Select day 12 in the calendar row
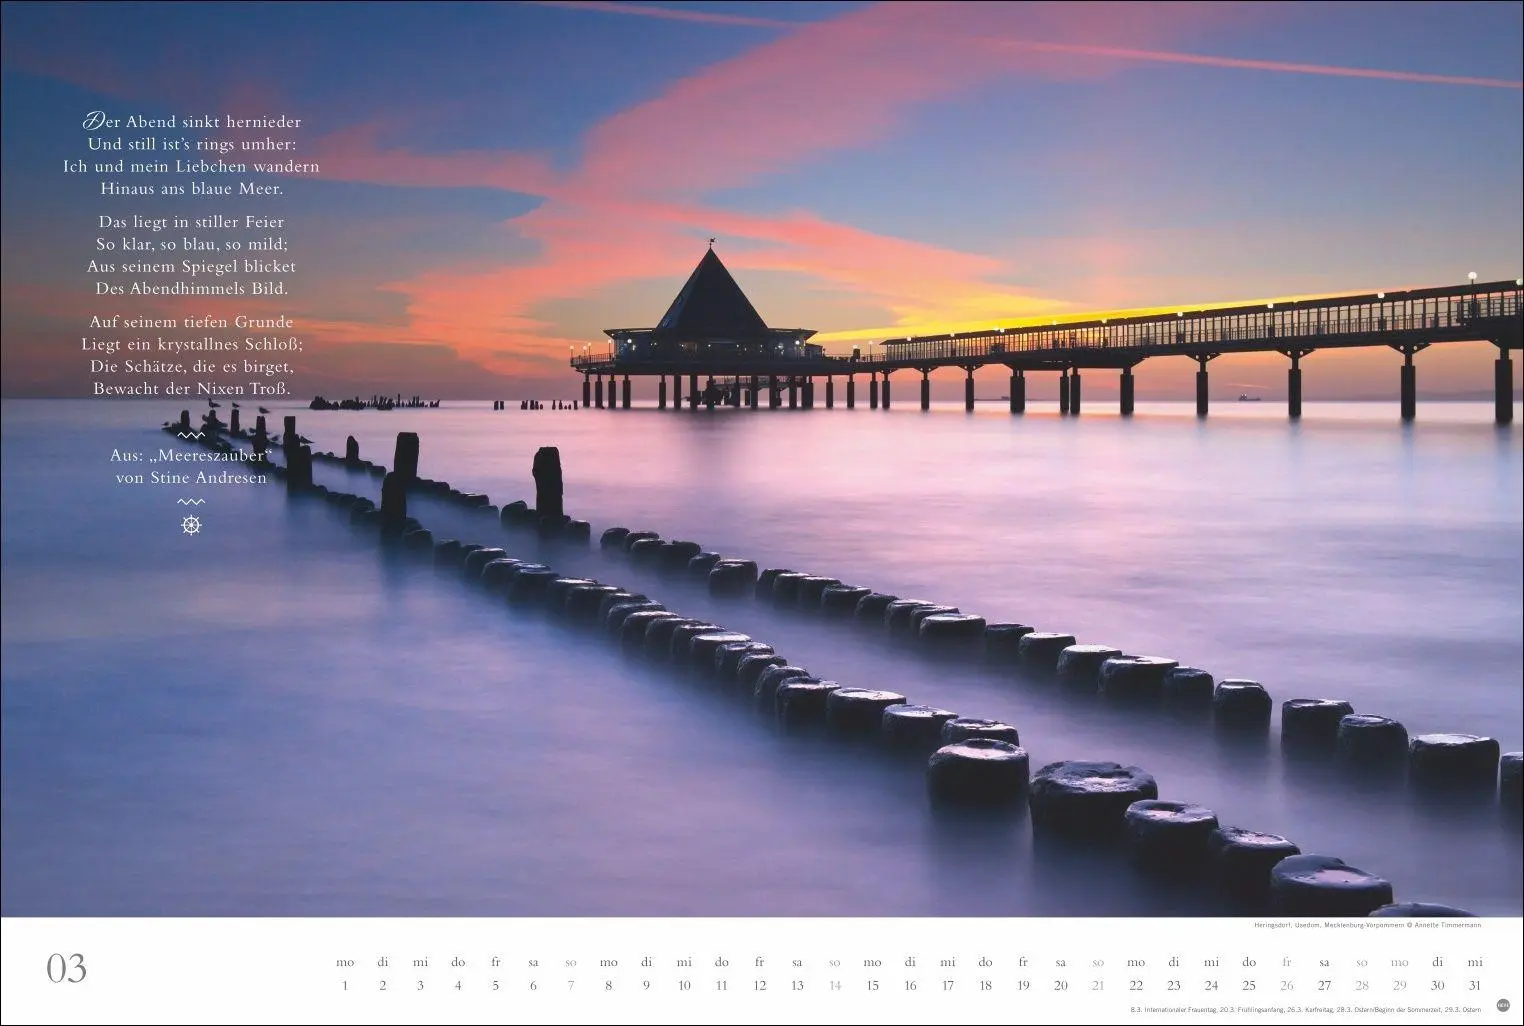 759,985
